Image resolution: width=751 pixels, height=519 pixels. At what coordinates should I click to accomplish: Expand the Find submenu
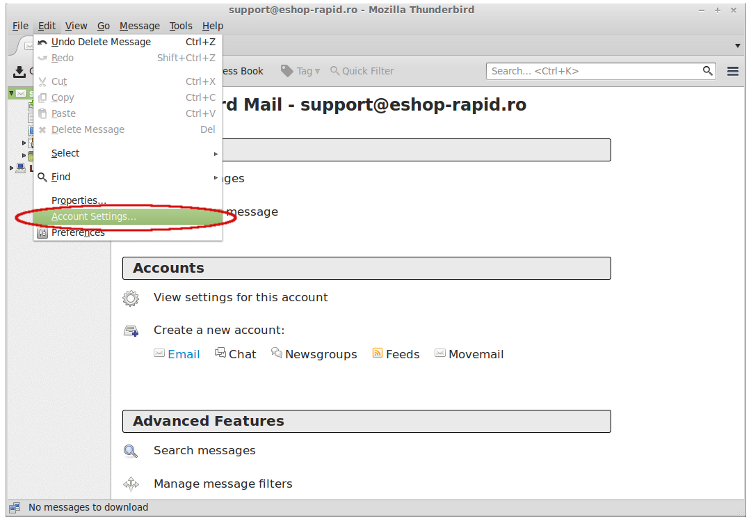point(127,177)
